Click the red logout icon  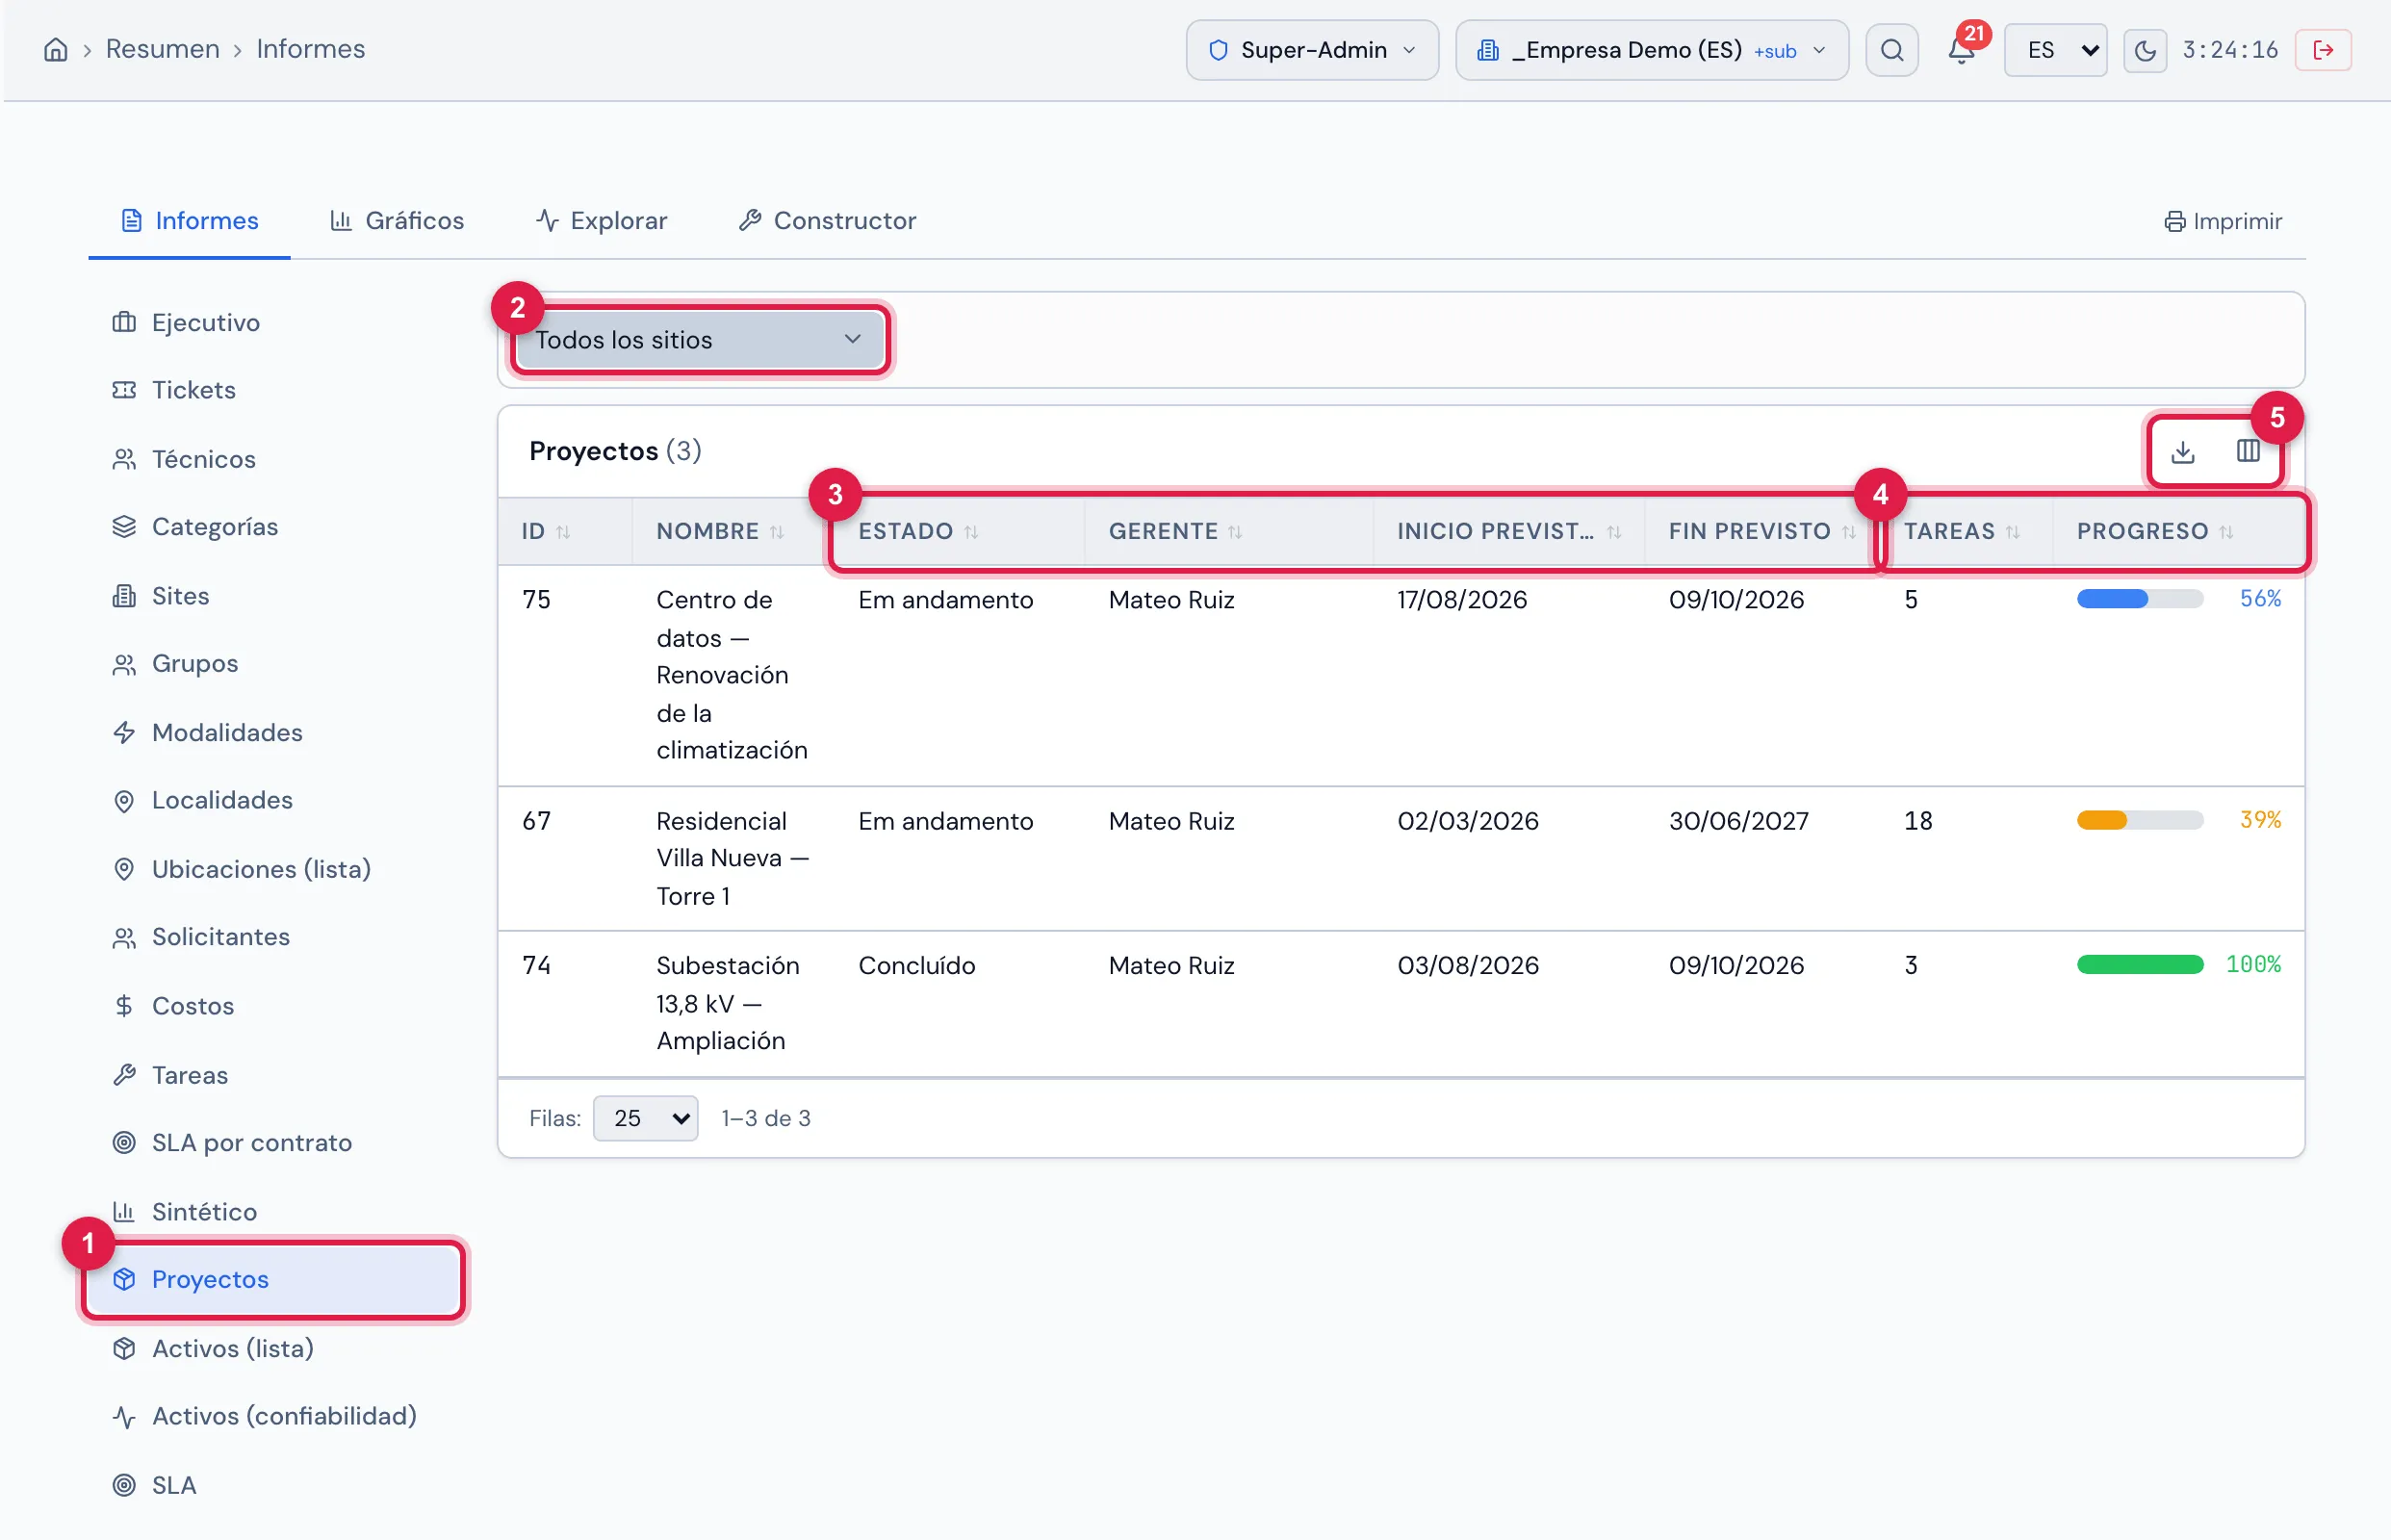pos(2323,50)
